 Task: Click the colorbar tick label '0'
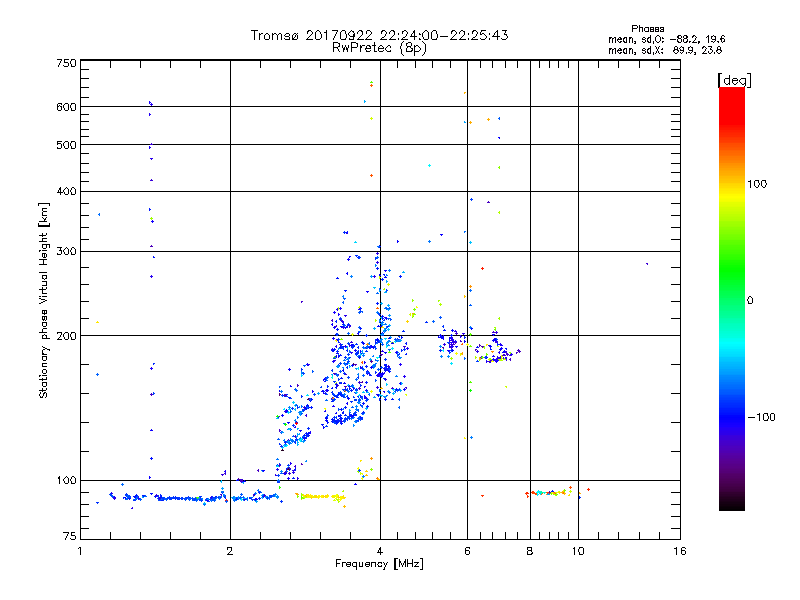(750, 301)
